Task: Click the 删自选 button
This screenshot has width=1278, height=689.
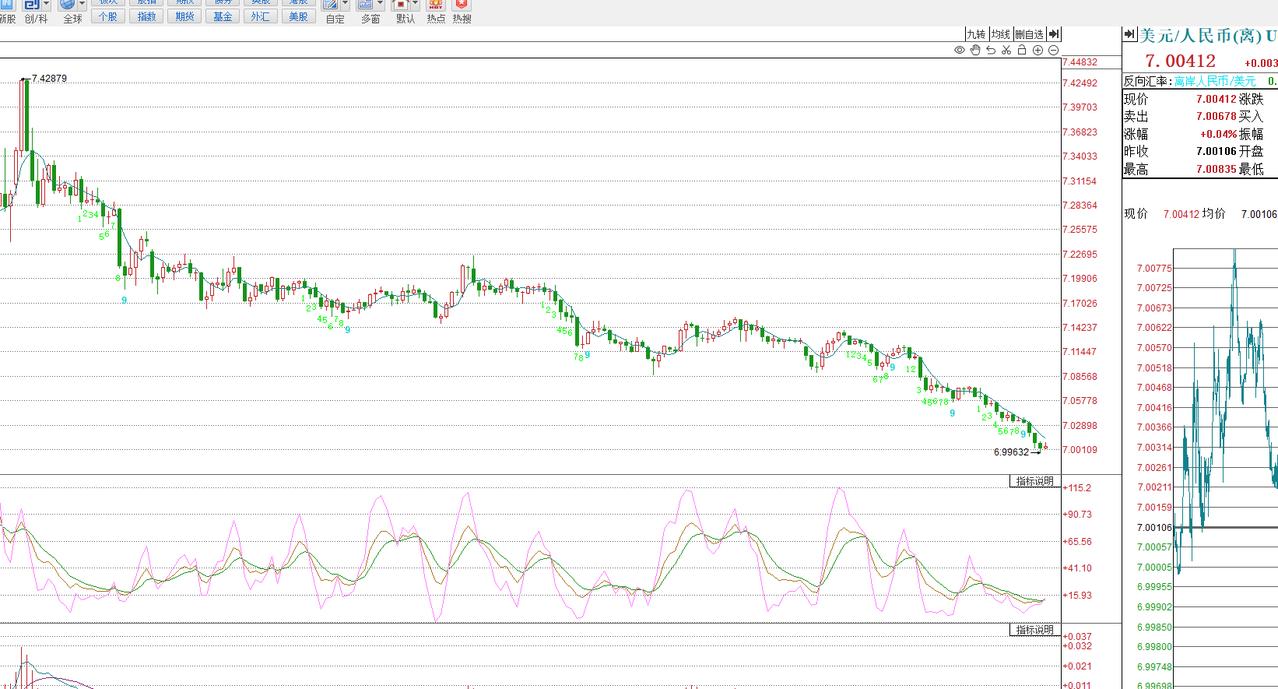Action: point(1029,34)
